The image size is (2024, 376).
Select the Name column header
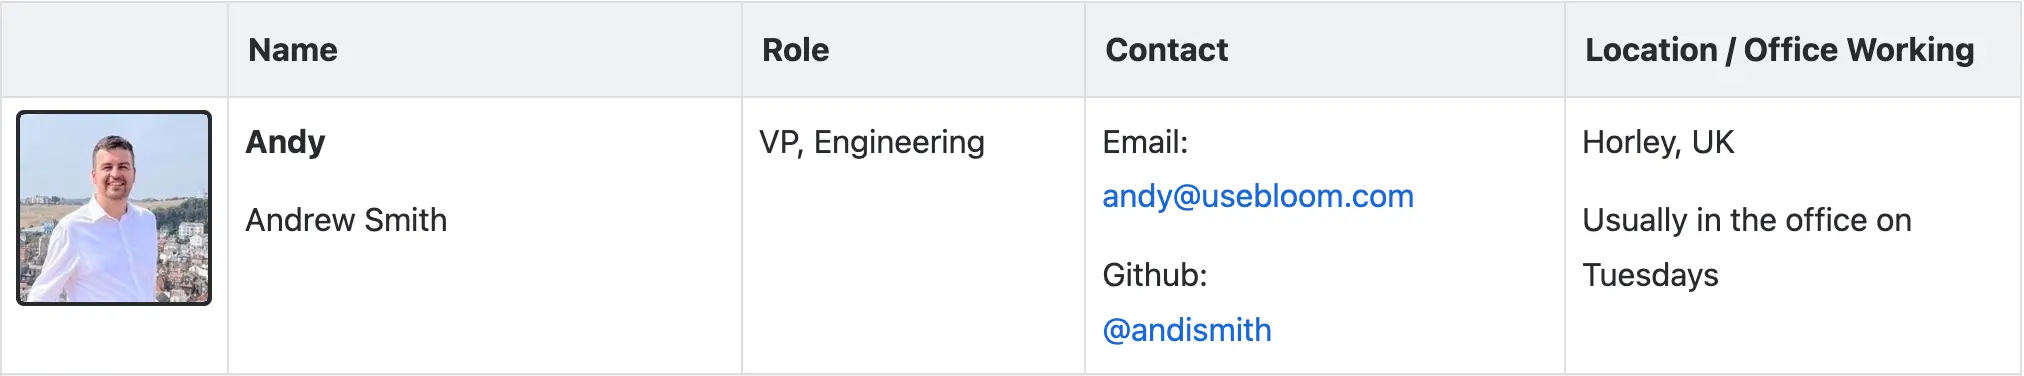(293, 50)
